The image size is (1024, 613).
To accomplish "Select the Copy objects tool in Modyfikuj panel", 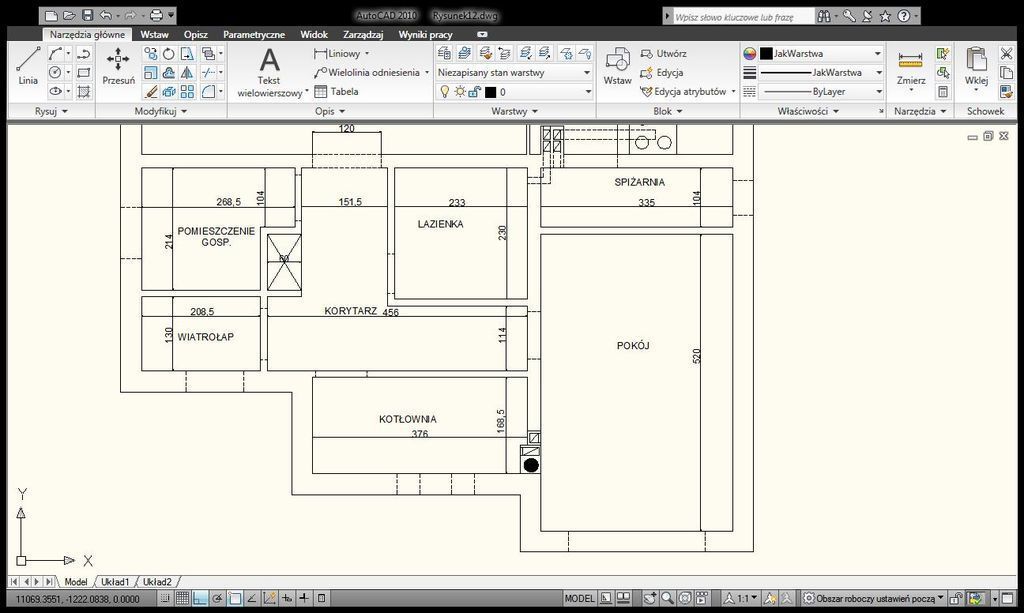I will coord(150,54).
